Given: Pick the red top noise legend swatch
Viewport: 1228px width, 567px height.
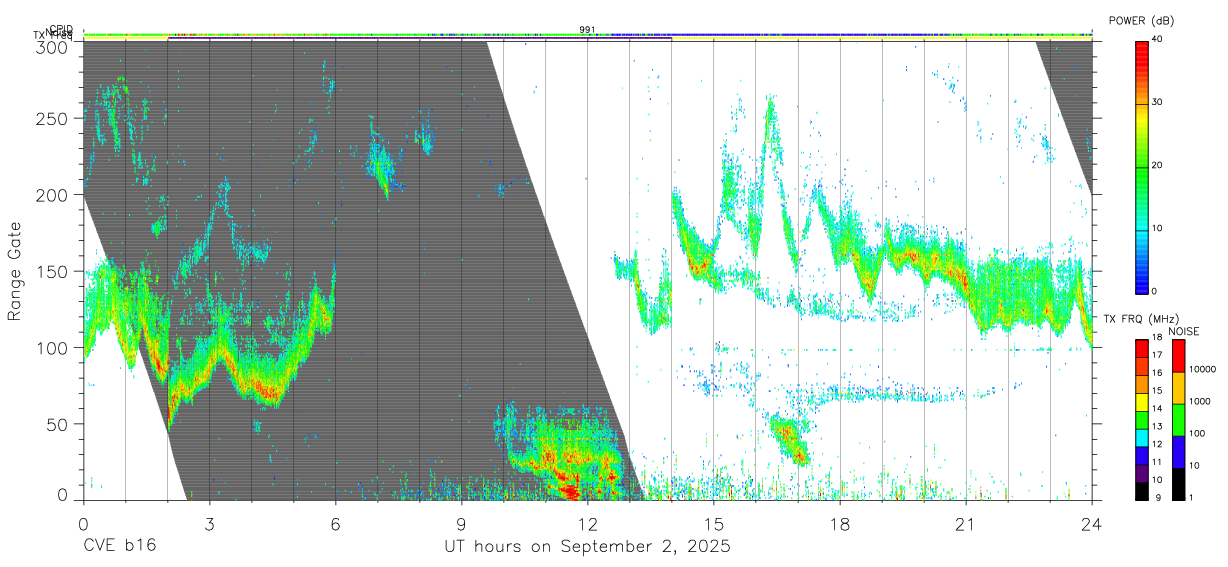Looking at the screenshot, I should click(1178, 355).
